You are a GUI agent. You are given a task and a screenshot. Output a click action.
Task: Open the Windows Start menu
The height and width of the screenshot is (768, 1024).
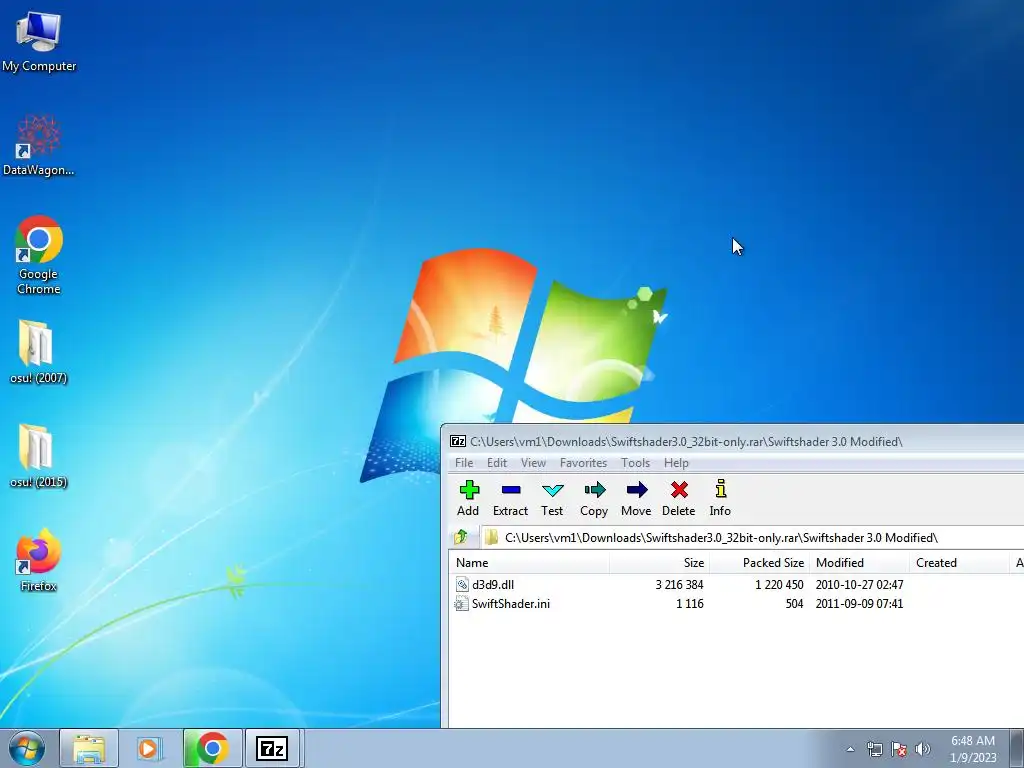27,748
